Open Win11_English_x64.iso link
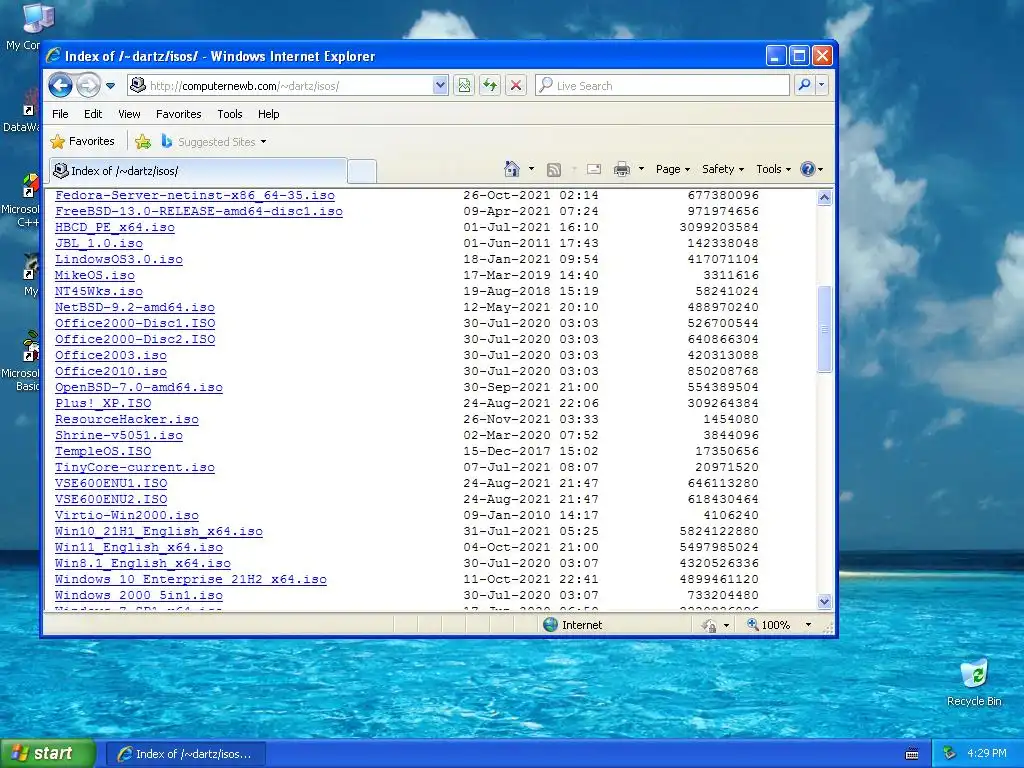This screenshot has width=1024, height=768. 138,547
